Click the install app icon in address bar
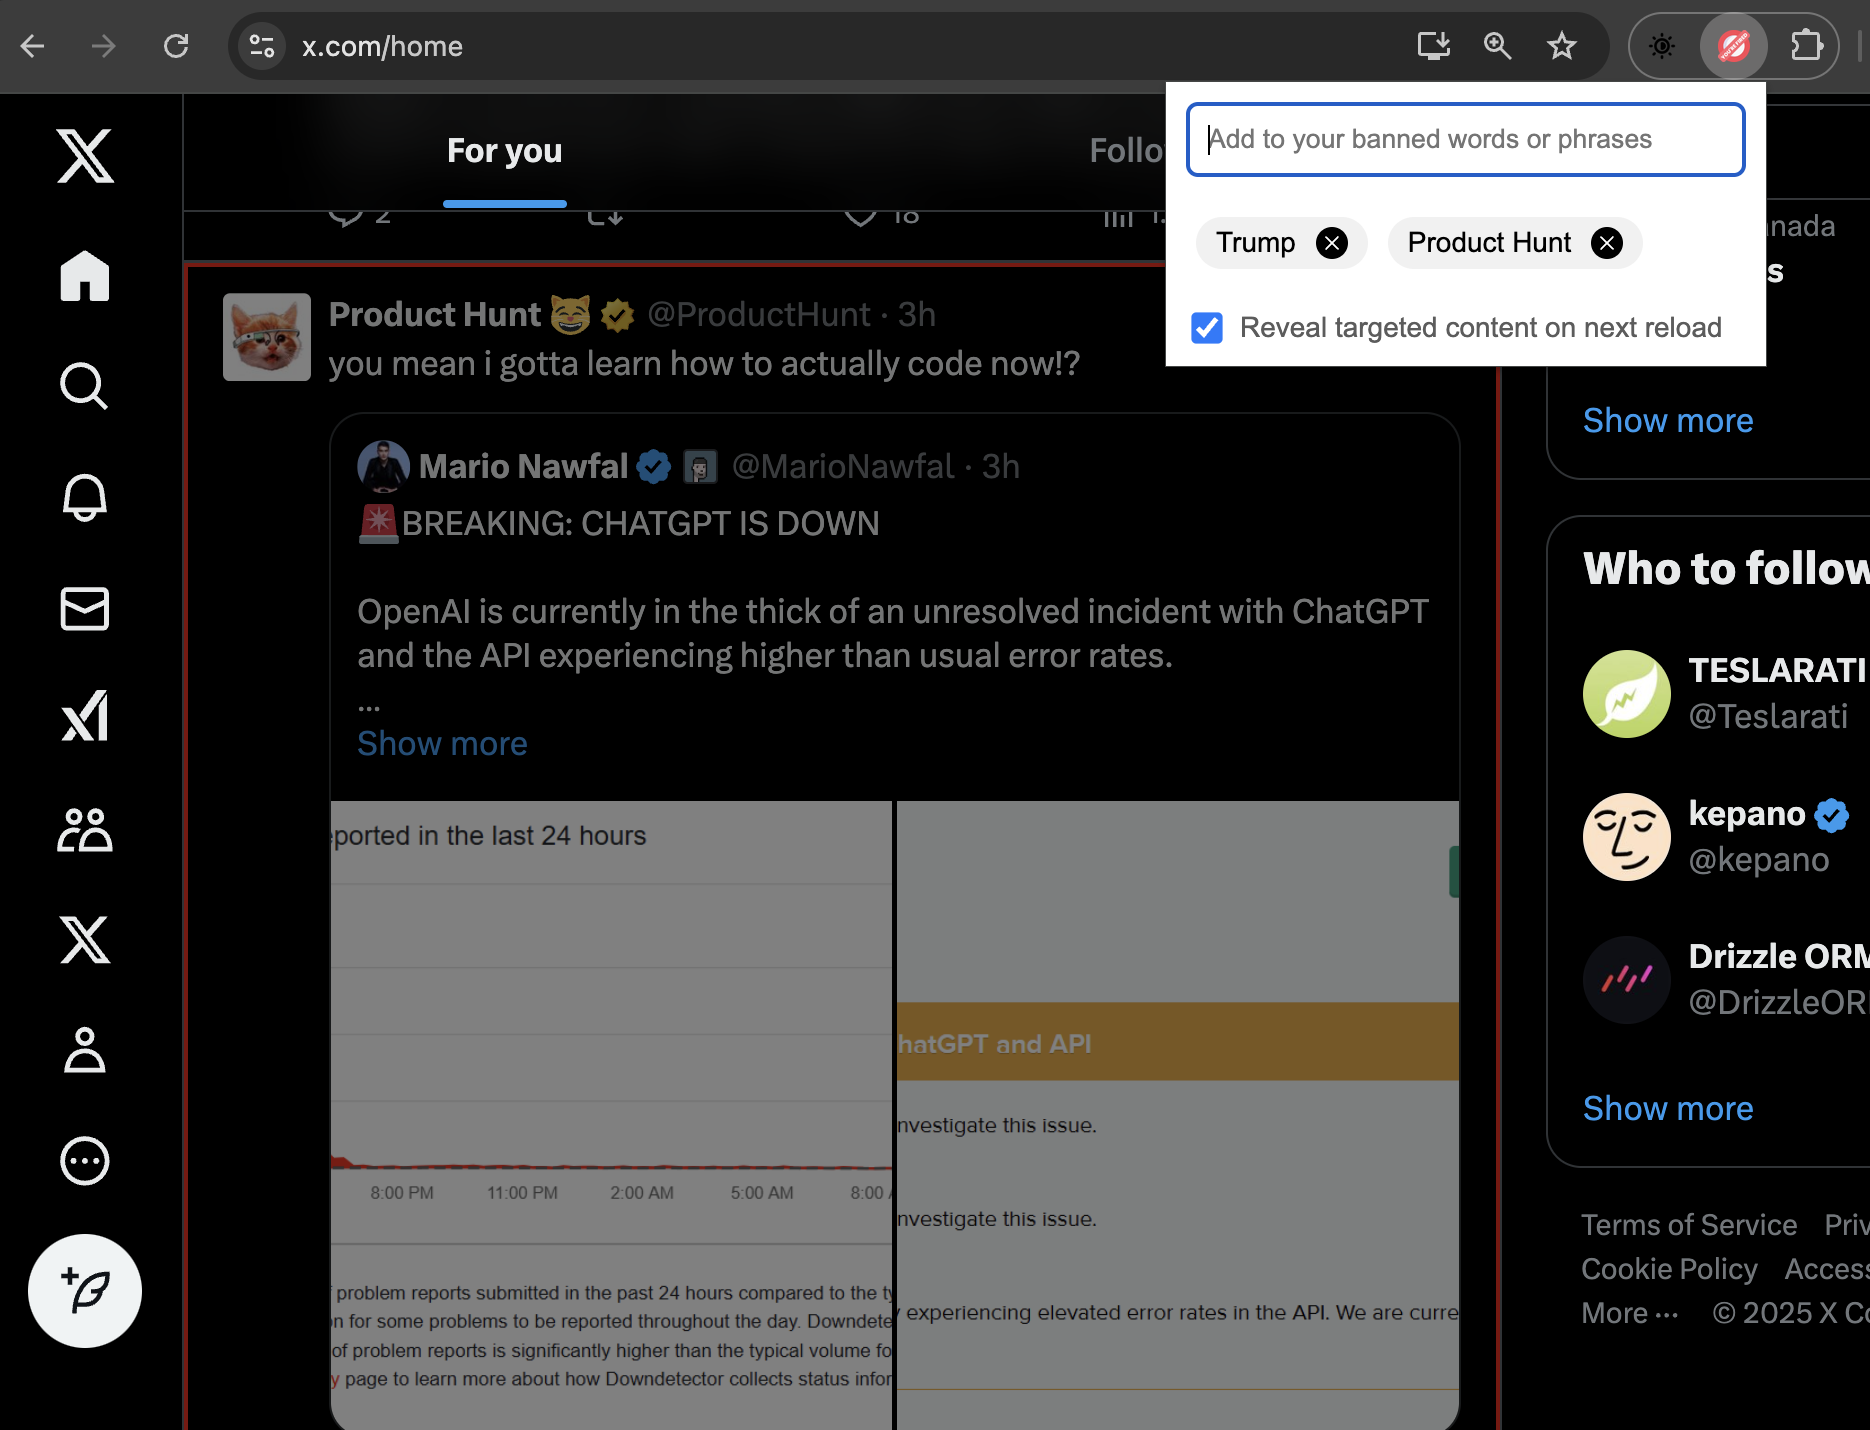The width and height of the screenshot is (1870, 1430). [1433, 46]
